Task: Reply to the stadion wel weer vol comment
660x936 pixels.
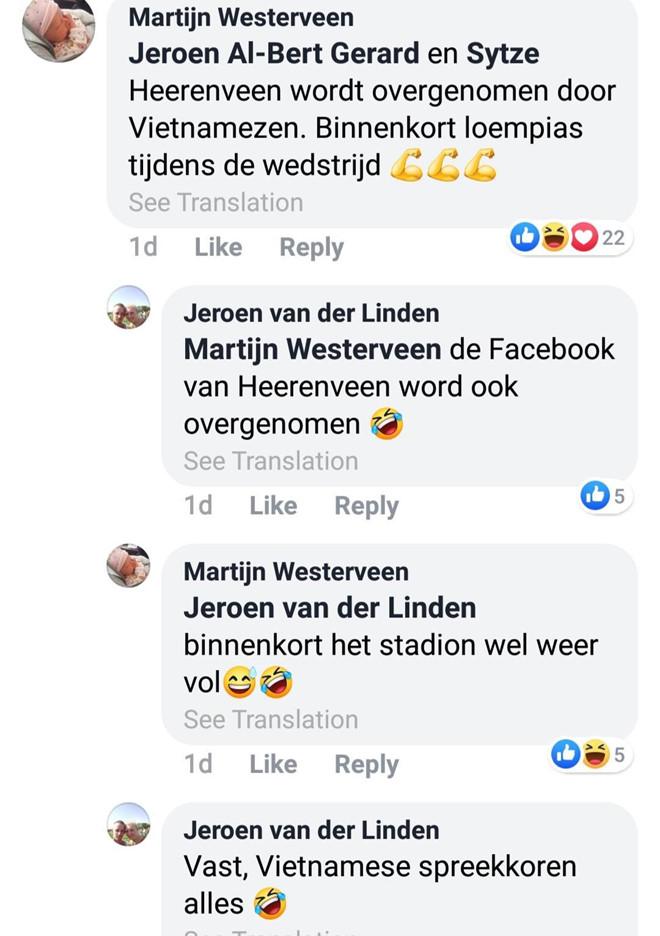Action: [x=366, y=764]
